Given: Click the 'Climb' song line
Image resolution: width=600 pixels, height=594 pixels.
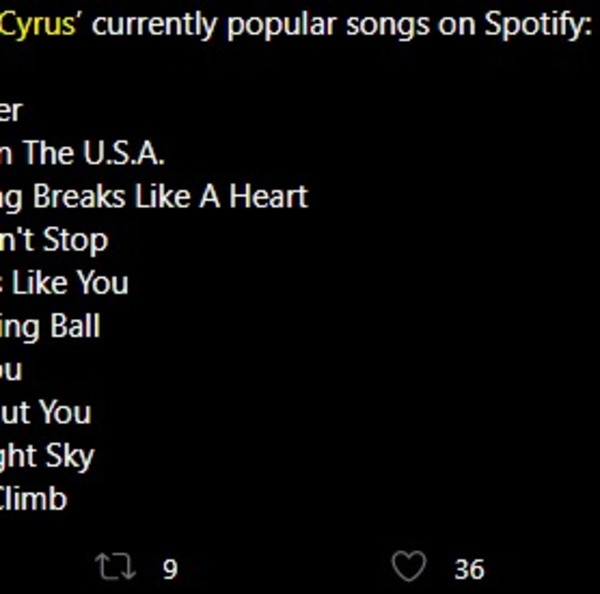Looking at the screenshot, I should pyautogui.click(x=34, y=498).
